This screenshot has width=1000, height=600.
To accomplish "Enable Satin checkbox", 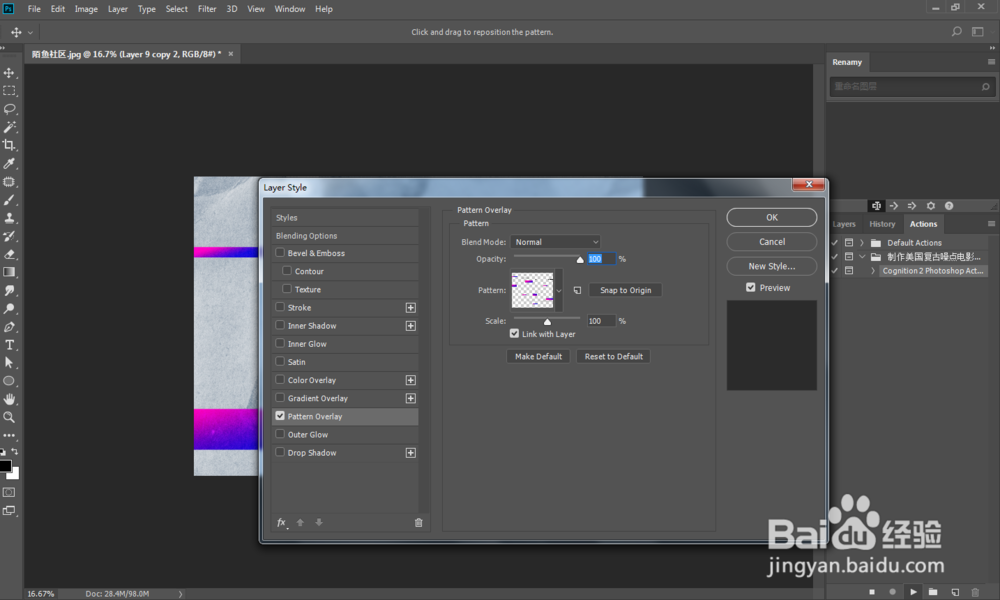I will [x=280, y=362].
